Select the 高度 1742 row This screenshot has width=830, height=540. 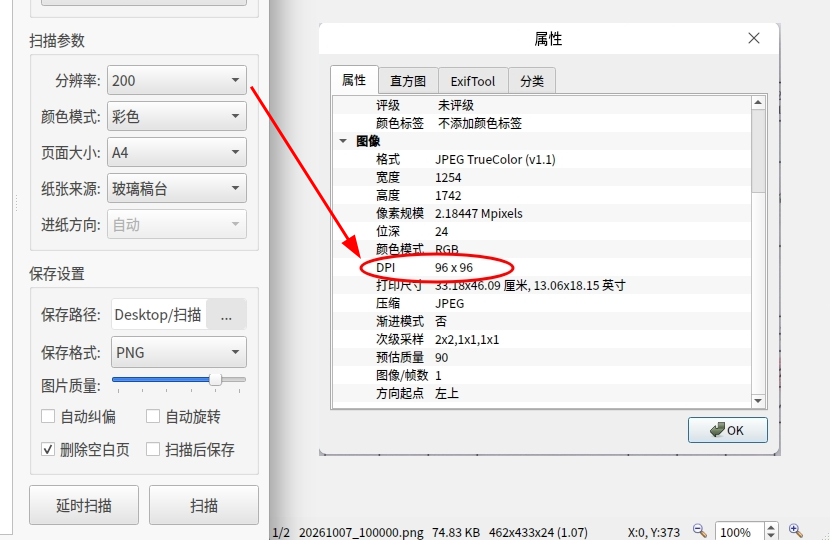click(542, 195)
